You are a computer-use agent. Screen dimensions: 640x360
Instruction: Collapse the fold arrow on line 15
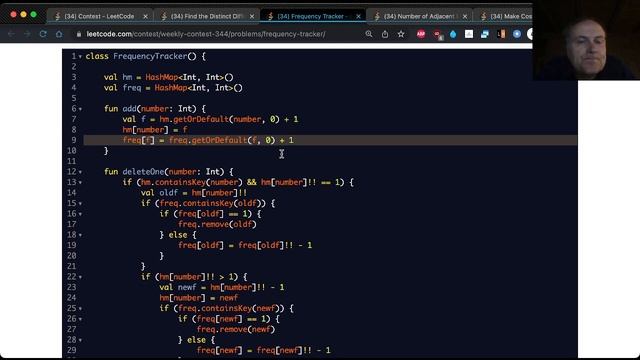(x=80, y=204)
